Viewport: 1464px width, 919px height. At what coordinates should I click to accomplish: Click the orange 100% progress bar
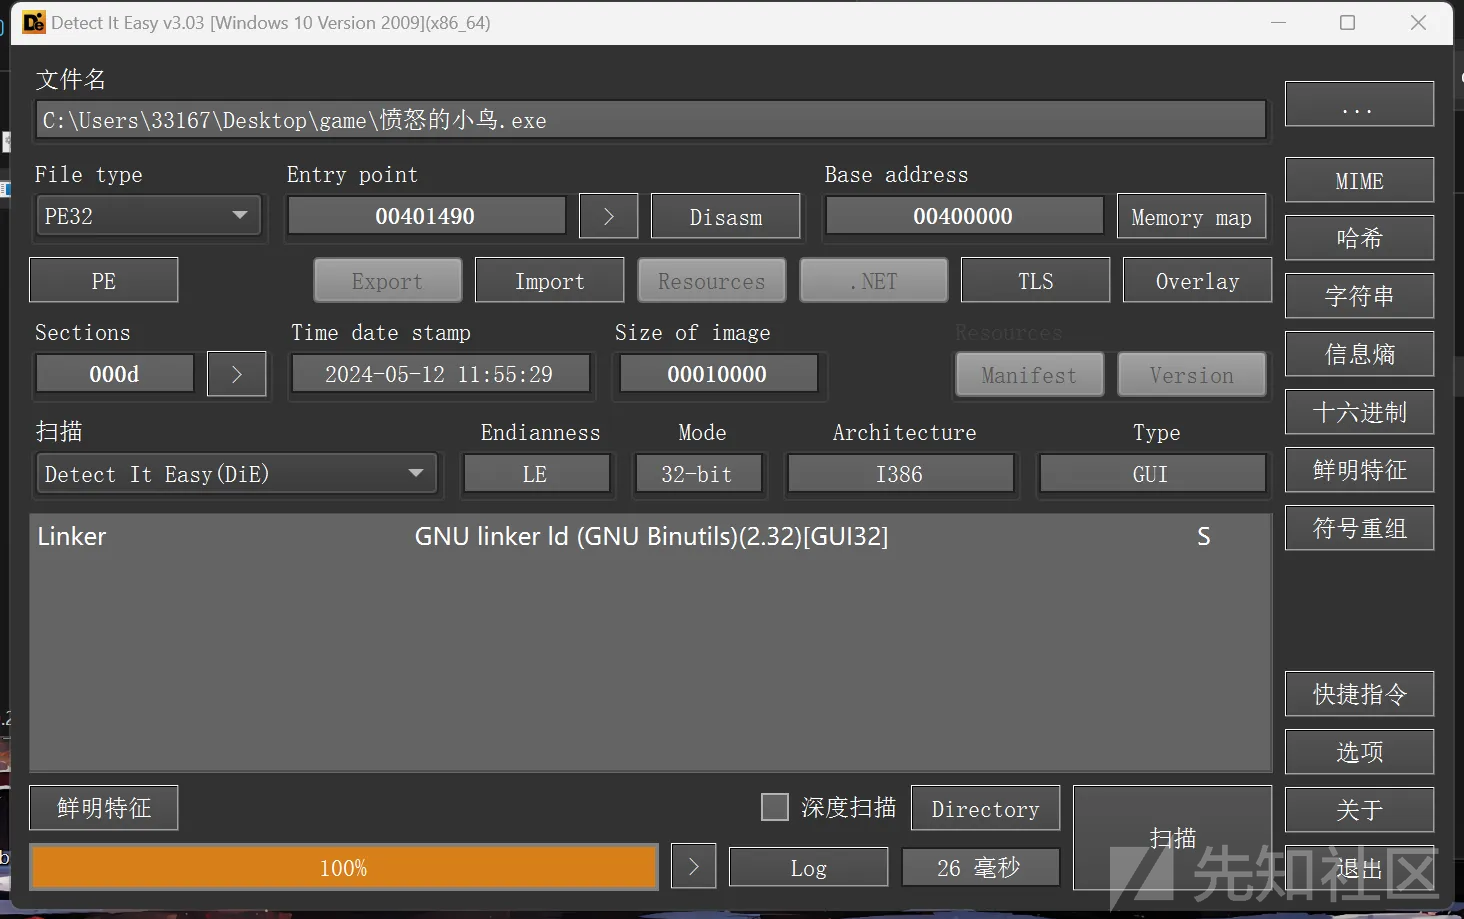[x=344, y=867]
